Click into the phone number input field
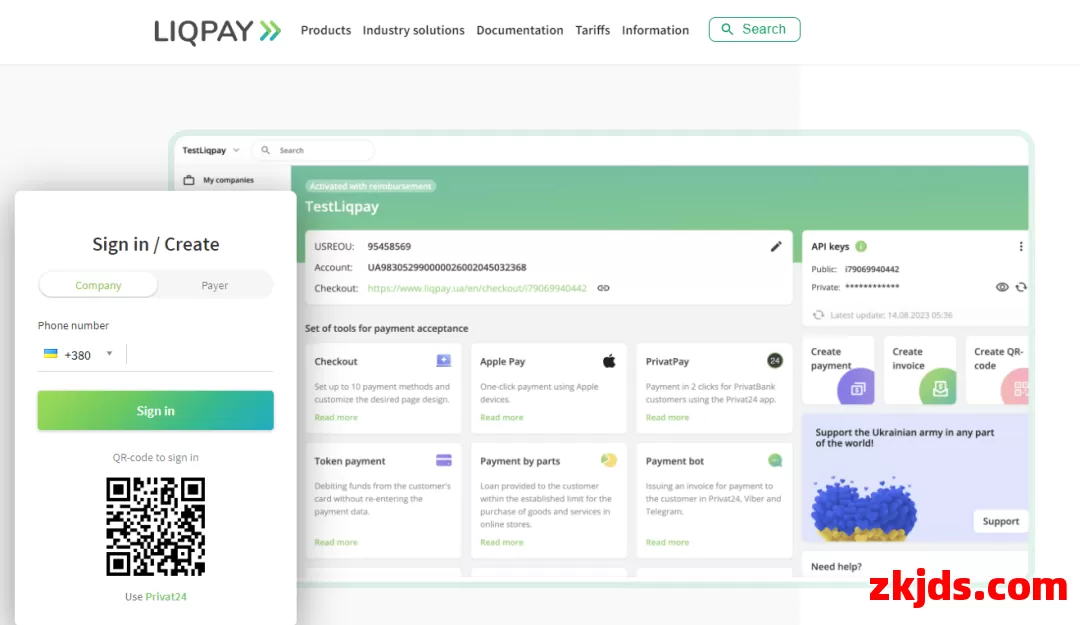Viewport: 1080px width, 625px height. pyautogui.click(x=200, y=355)
